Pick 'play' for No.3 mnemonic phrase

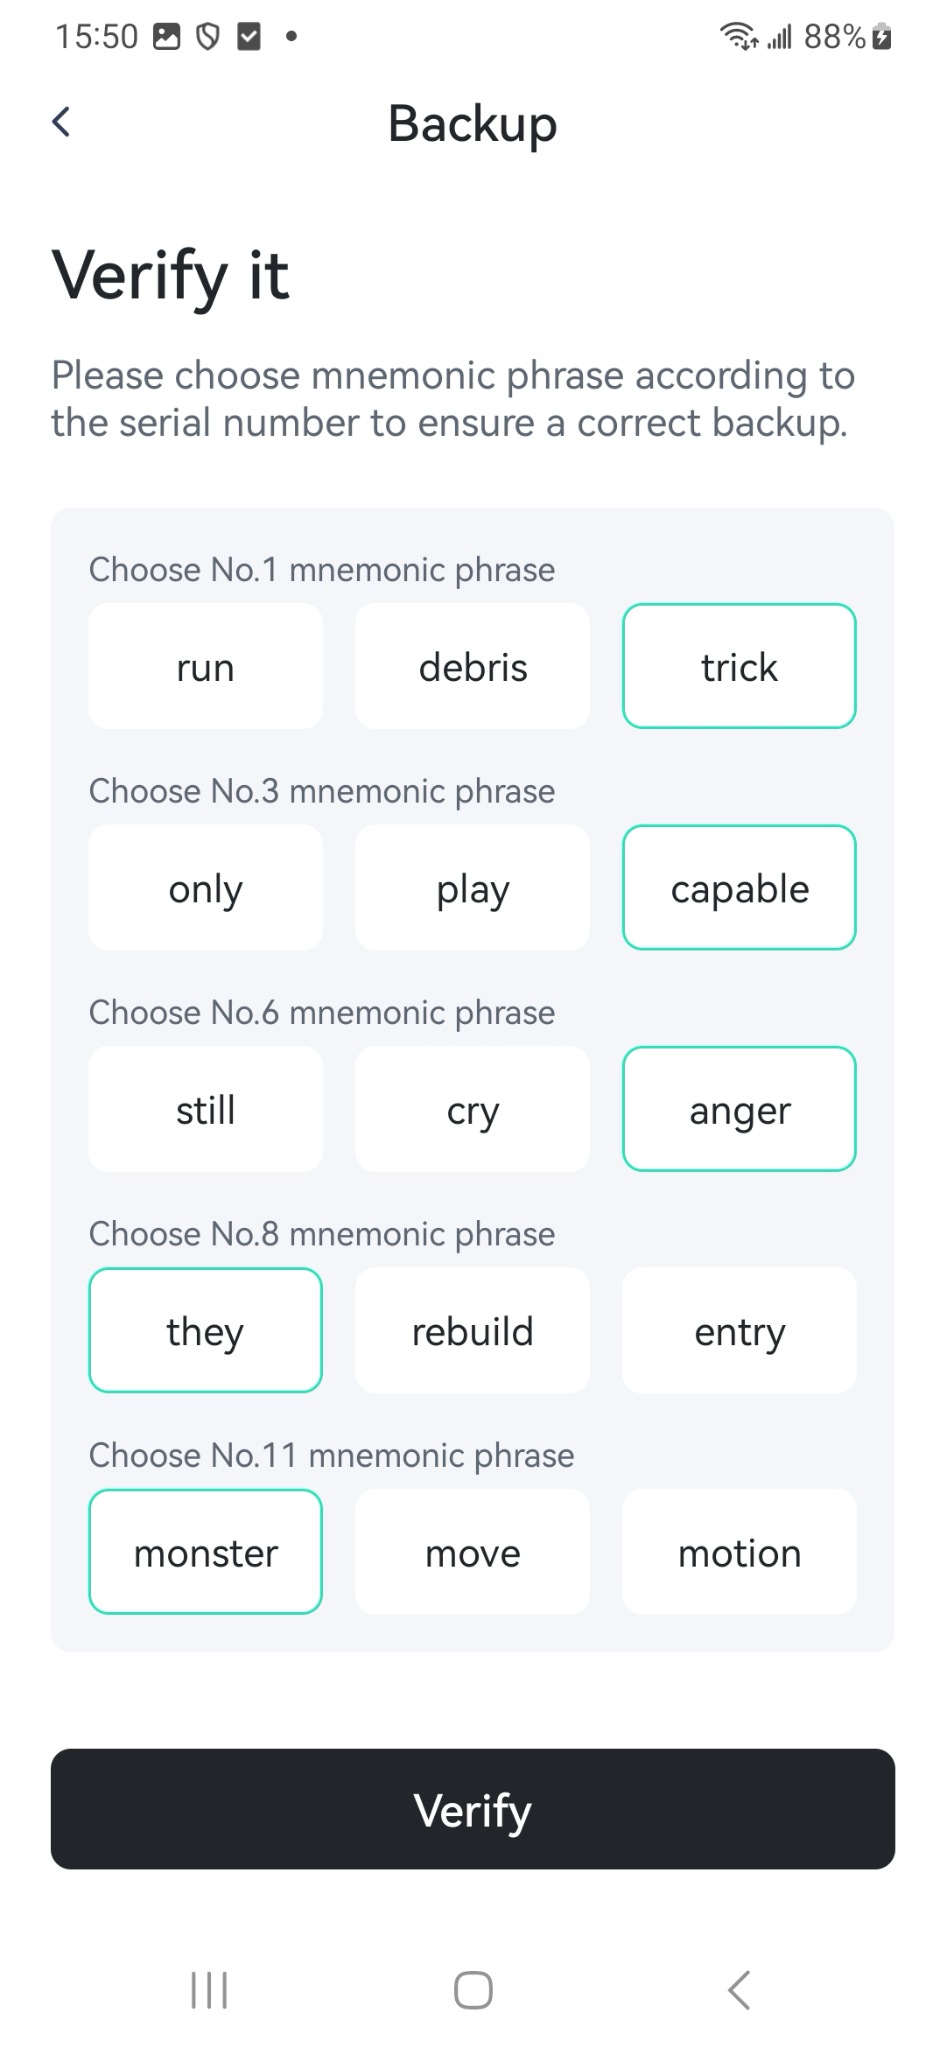pos(473,888)
